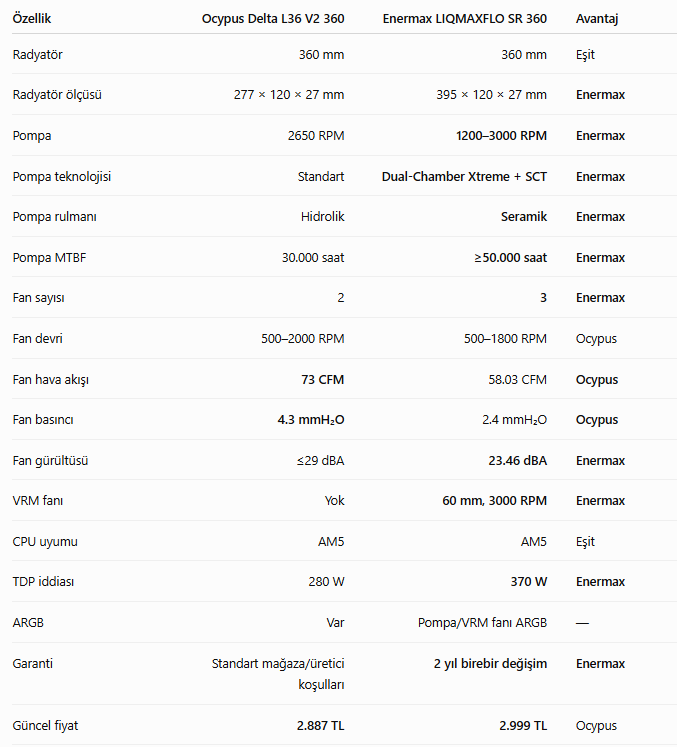Image resolution: width=677 pixels, height=747 pixels.
Task: Select the 4.3 mmH₂O pressure cell
Action: (311, 420)
